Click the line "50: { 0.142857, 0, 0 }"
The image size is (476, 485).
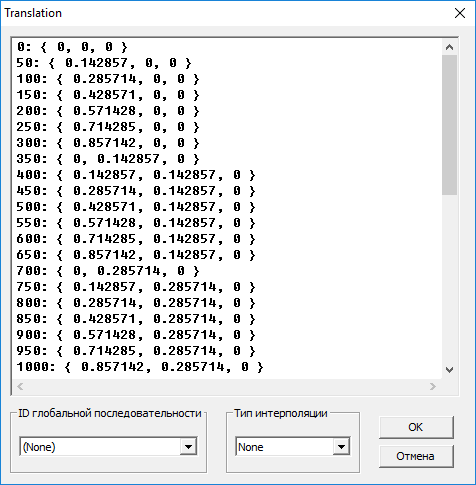[104, 63]
